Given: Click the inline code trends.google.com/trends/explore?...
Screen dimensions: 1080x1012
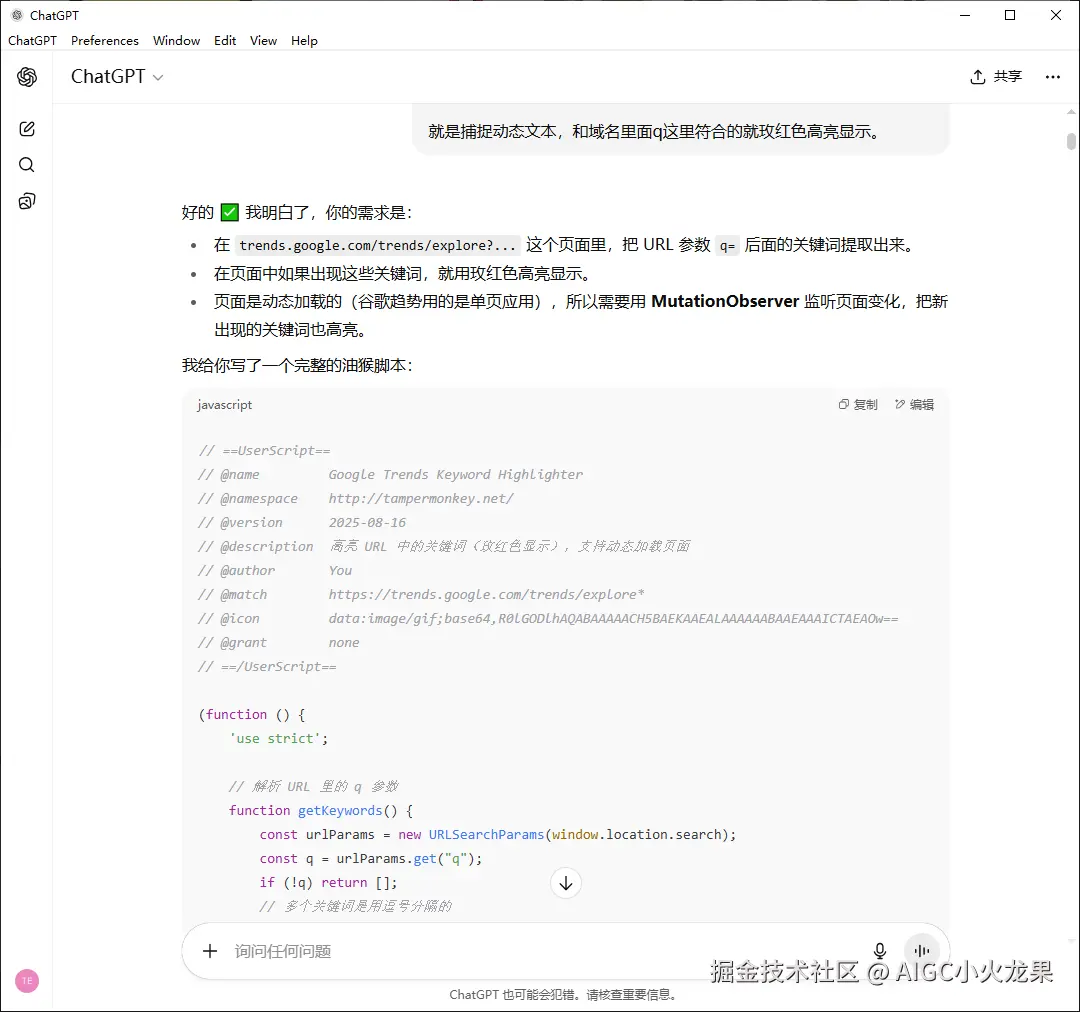Looking at the screenshot, I should (377, 245).
